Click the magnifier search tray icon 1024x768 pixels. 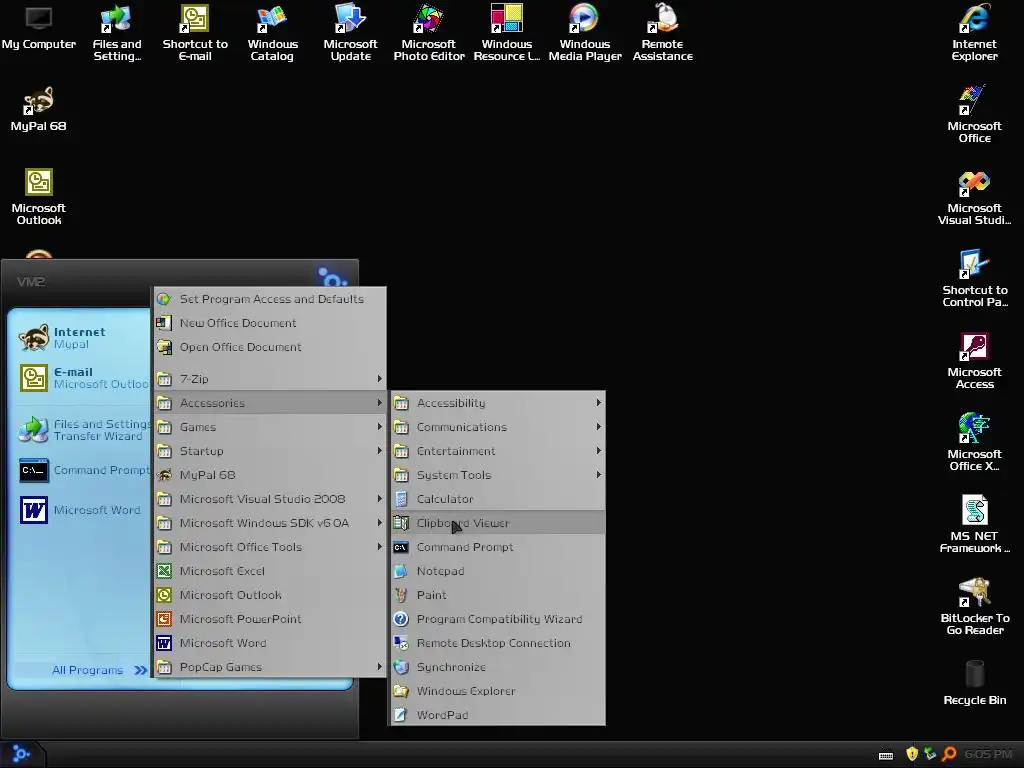click(x=949, y=754)
